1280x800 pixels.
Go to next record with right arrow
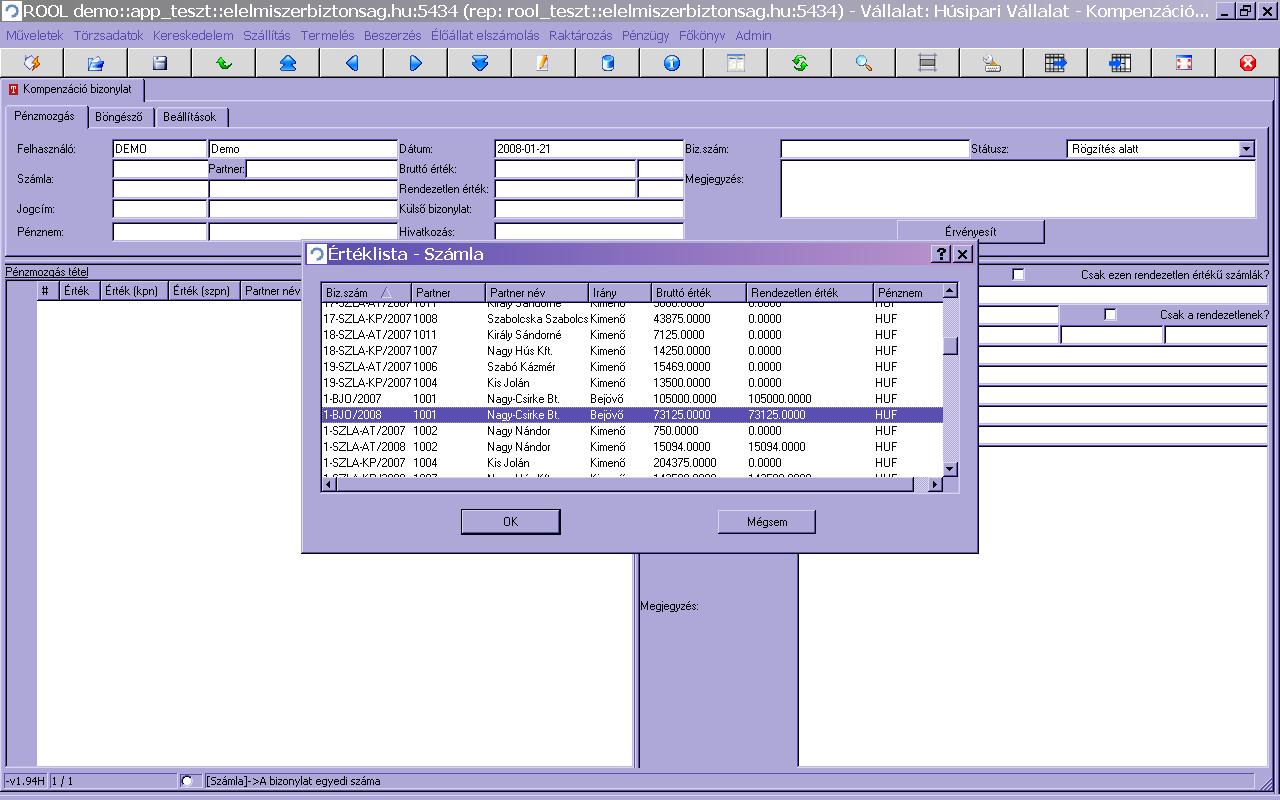[x=416, y=63]
